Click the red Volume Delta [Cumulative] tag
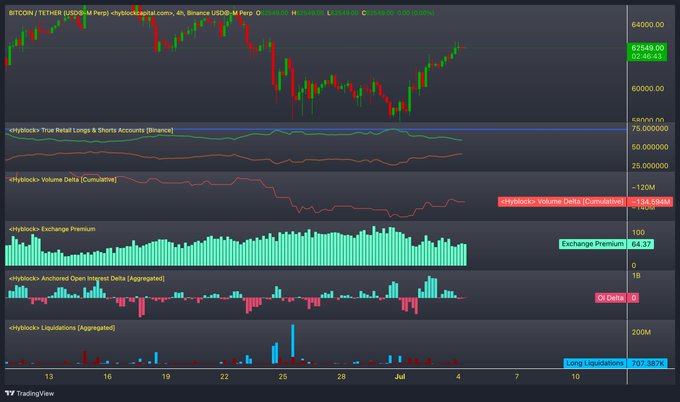 pos(562,202)
